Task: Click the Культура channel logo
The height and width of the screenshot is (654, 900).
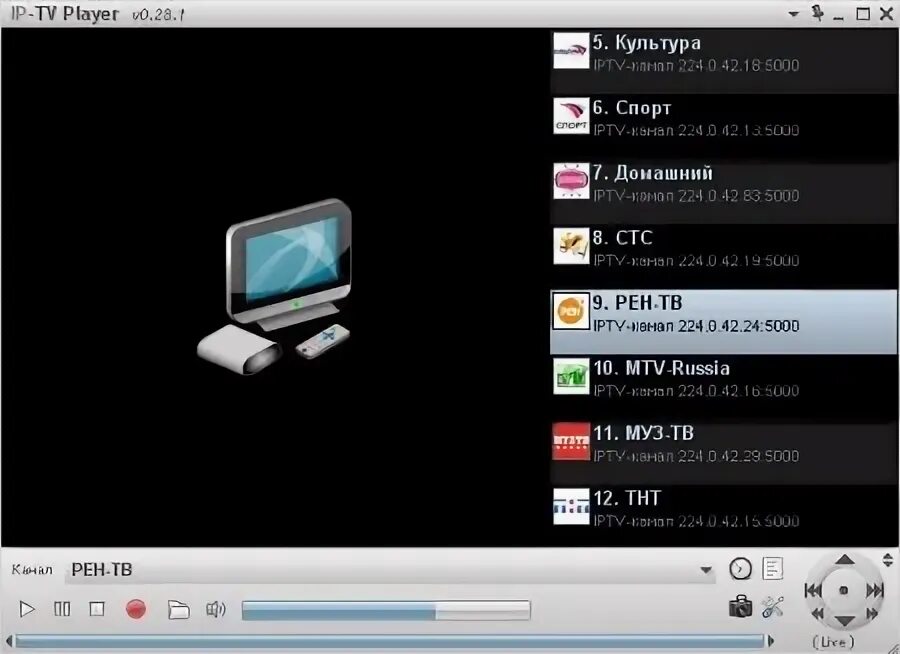Action: pyautogui.click(x=571, y=51)
